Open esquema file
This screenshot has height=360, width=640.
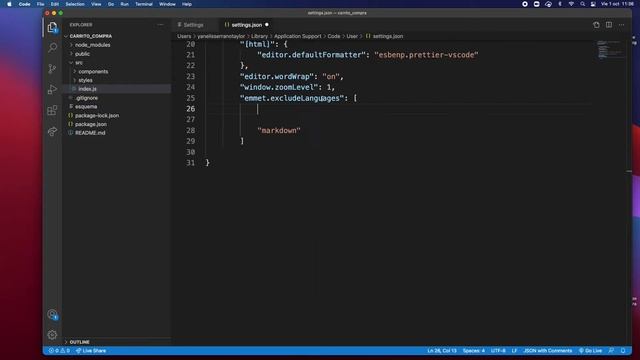pos(86,107)
